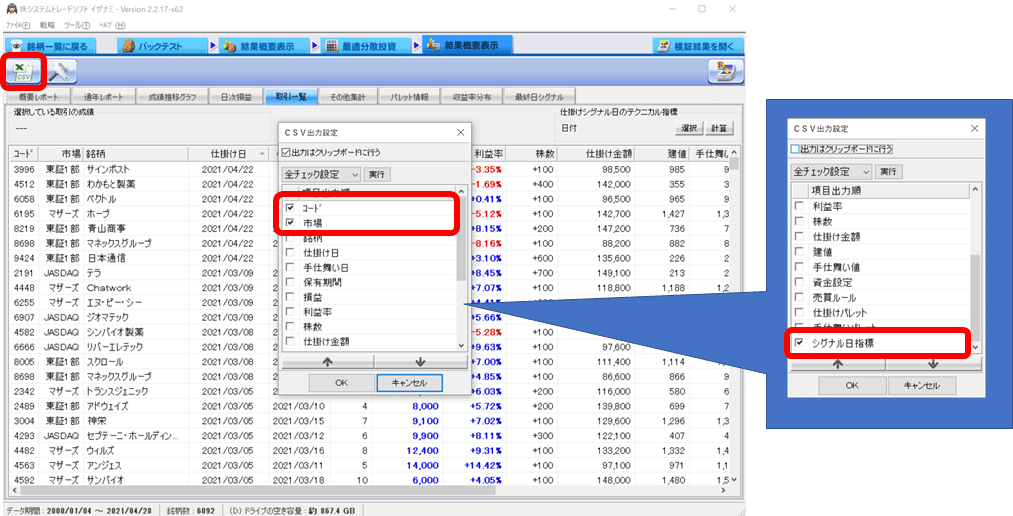Image resolution: width=1013 pixels, height=516 pixels.
Task: Check the 手仕舞い日 checkbox in center dialog
Action: [x=290, y=267]
